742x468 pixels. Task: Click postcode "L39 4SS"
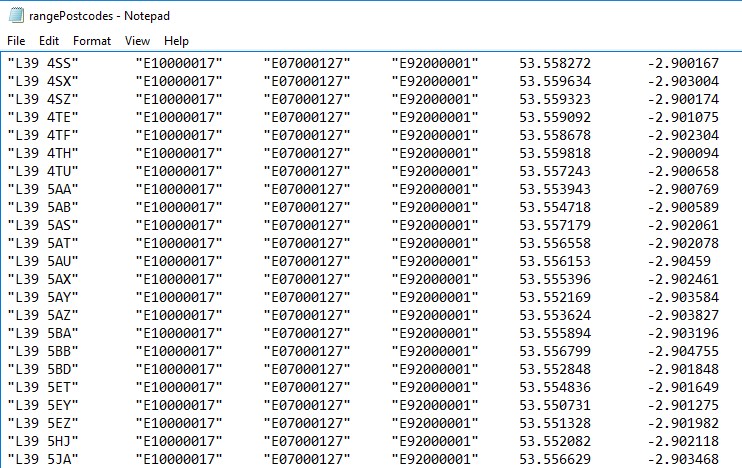(43, 63)
